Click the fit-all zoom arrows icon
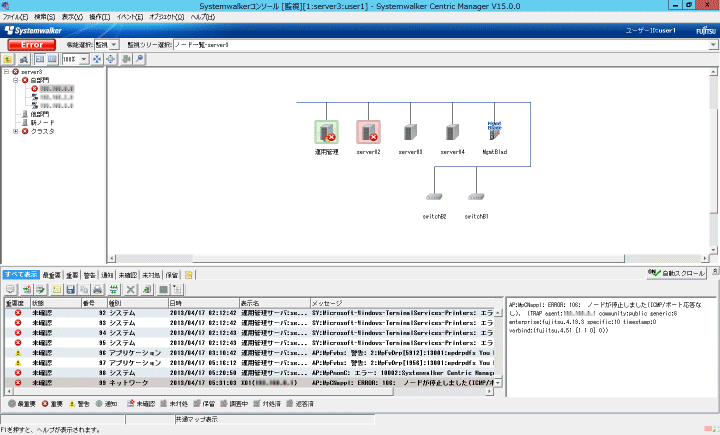 pos(97,59)
